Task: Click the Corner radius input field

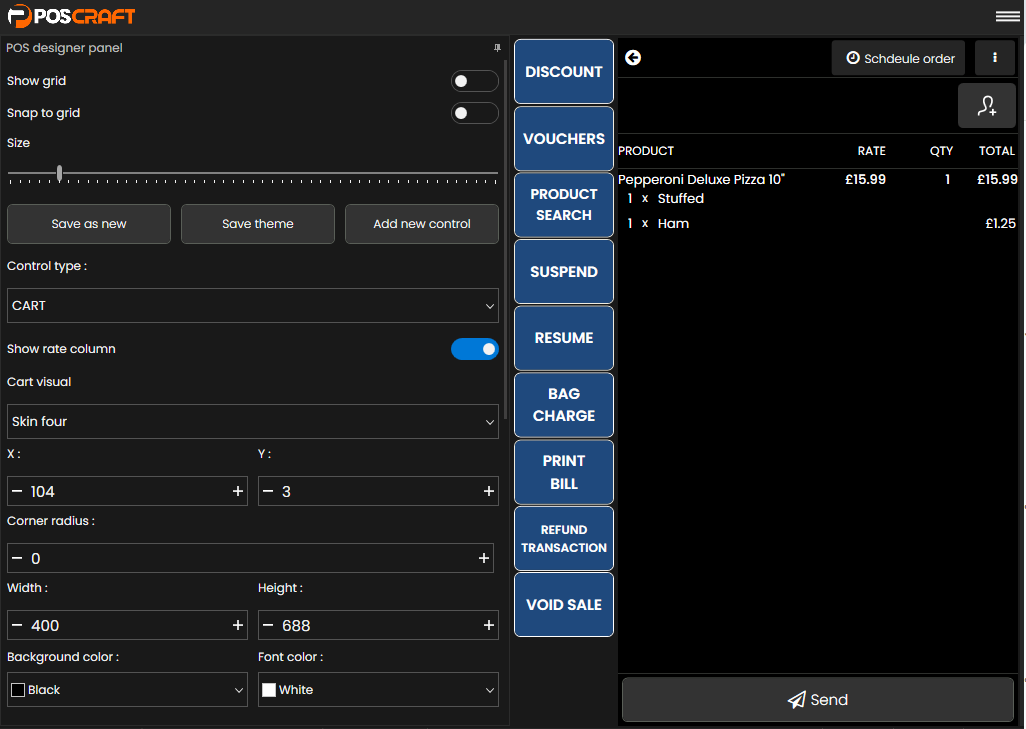Action: [x=250, y=558]
